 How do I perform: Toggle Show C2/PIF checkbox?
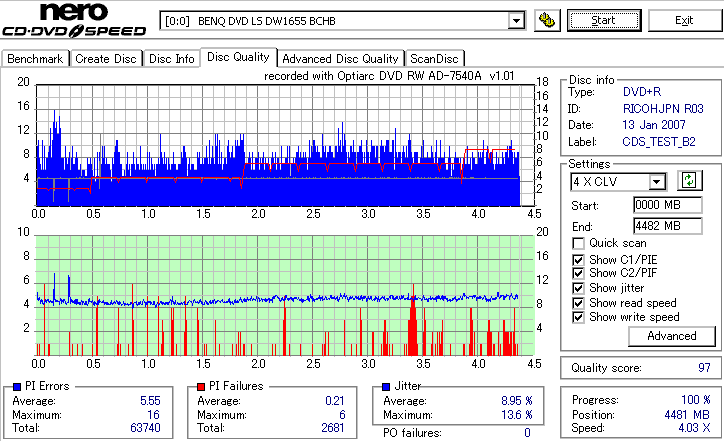coord(578,273)
